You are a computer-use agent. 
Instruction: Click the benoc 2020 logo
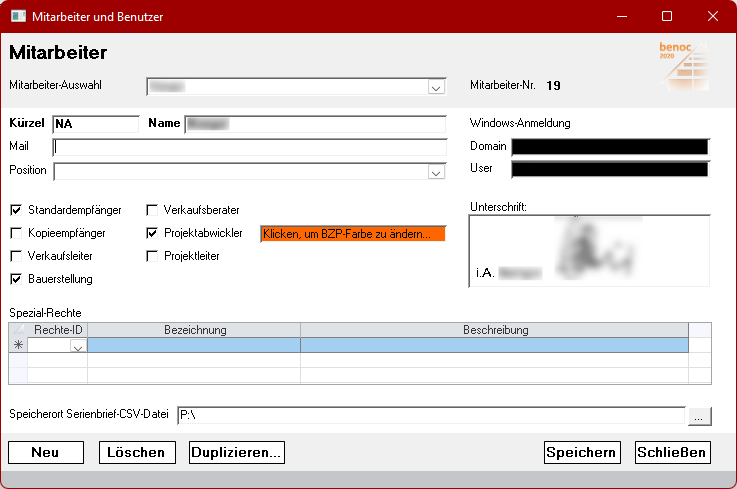pyautogui.click(x=683, y=67)
